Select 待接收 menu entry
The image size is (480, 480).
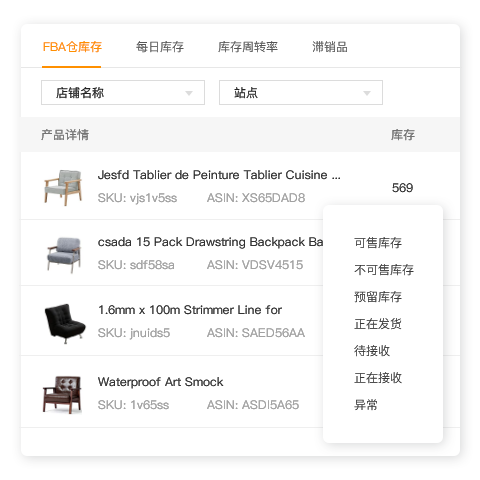pyautogui.click(x=372, y=351)
